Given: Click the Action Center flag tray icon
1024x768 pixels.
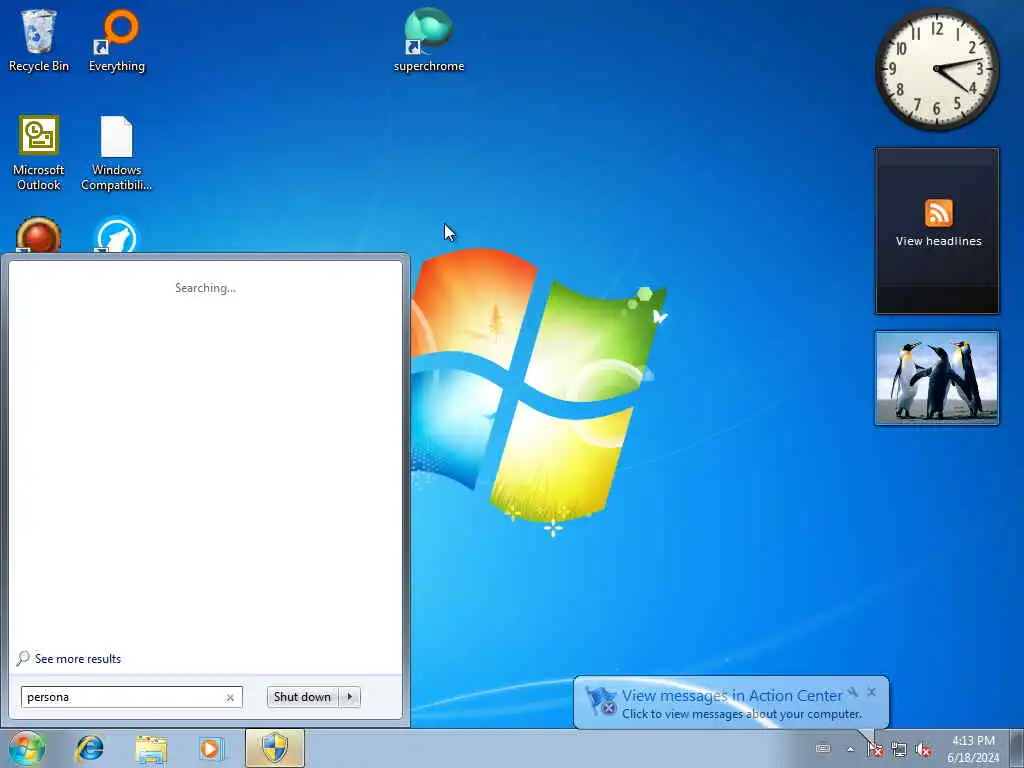Looking at the screenshot, I should point(875,749).
